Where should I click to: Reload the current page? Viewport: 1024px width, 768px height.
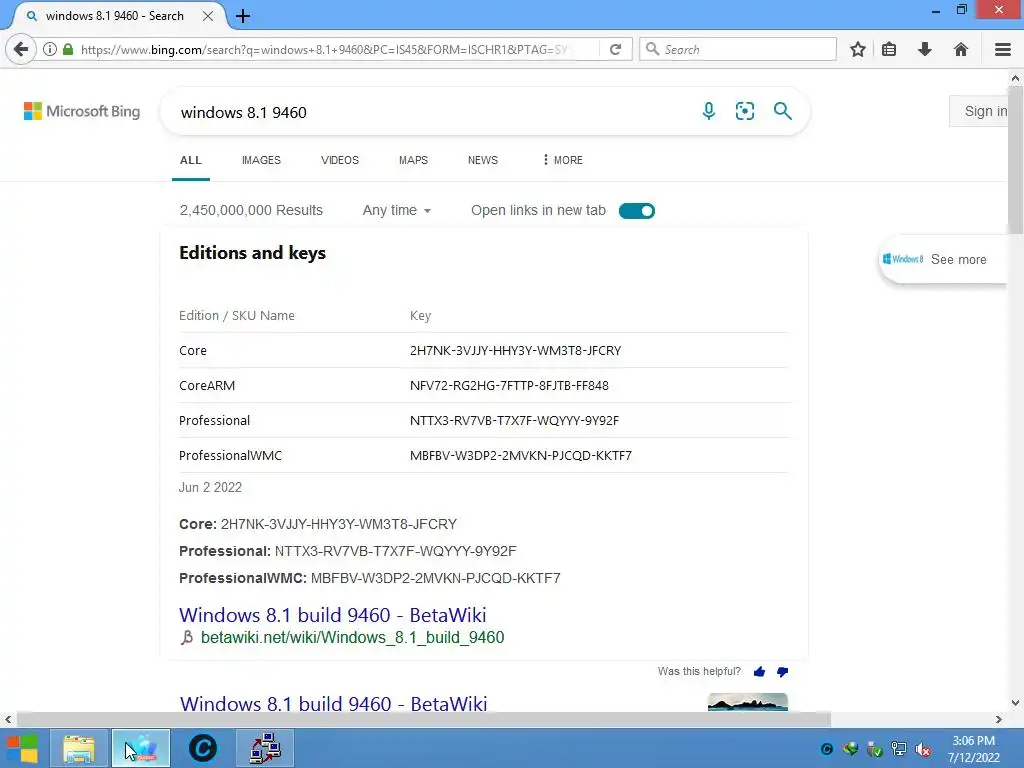pos(615,49)
